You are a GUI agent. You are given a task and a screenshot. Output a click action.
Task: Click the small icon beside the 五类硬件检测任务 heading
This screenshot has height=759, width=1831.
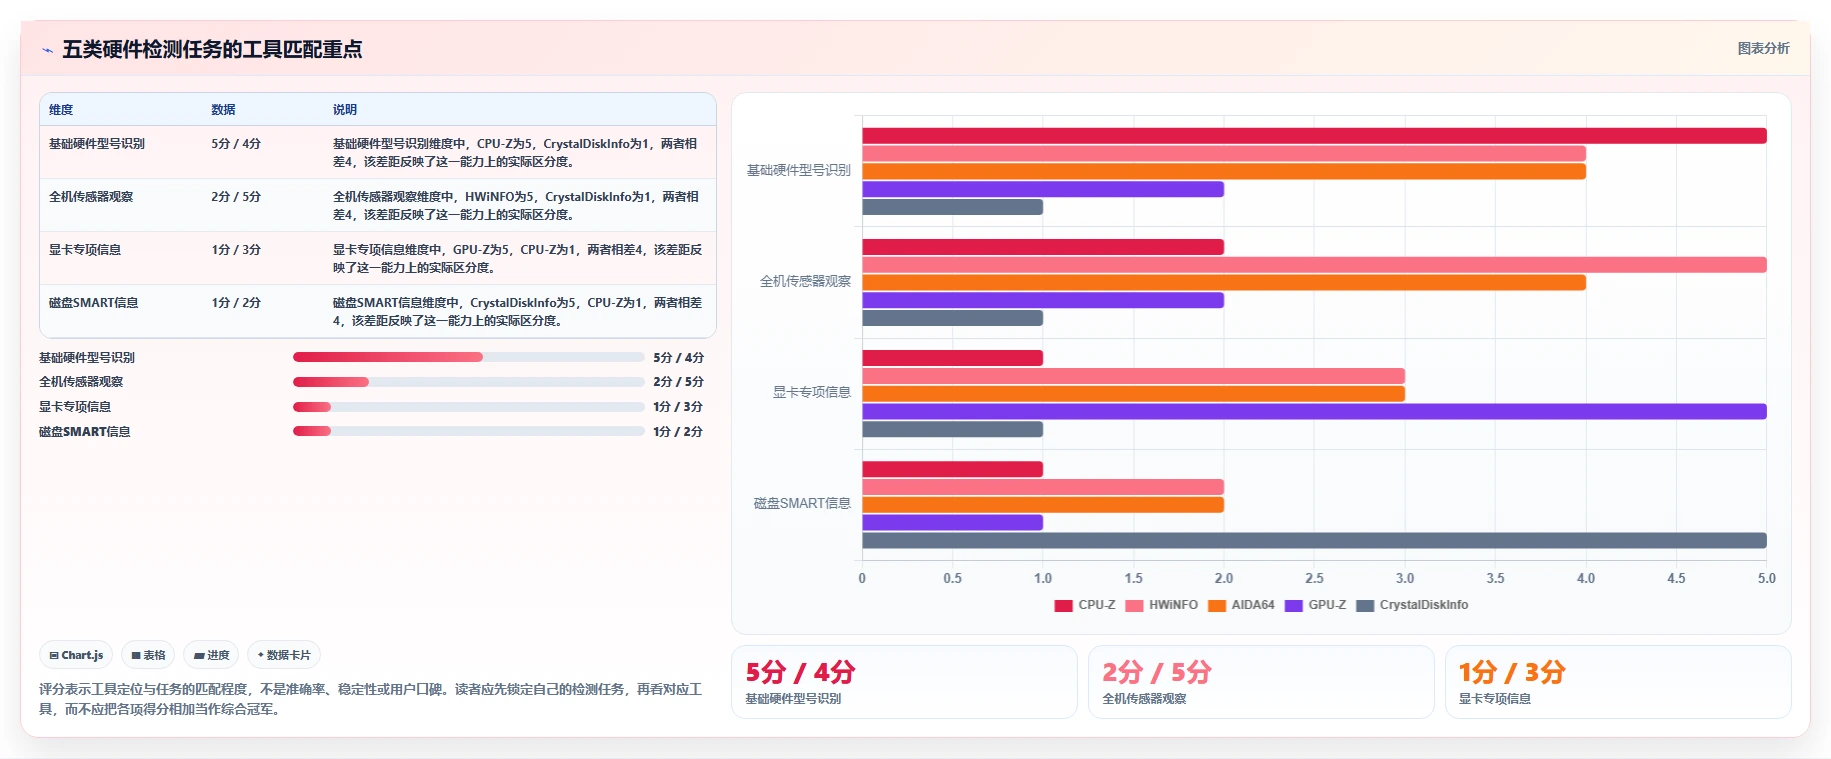tap(47, 50)
